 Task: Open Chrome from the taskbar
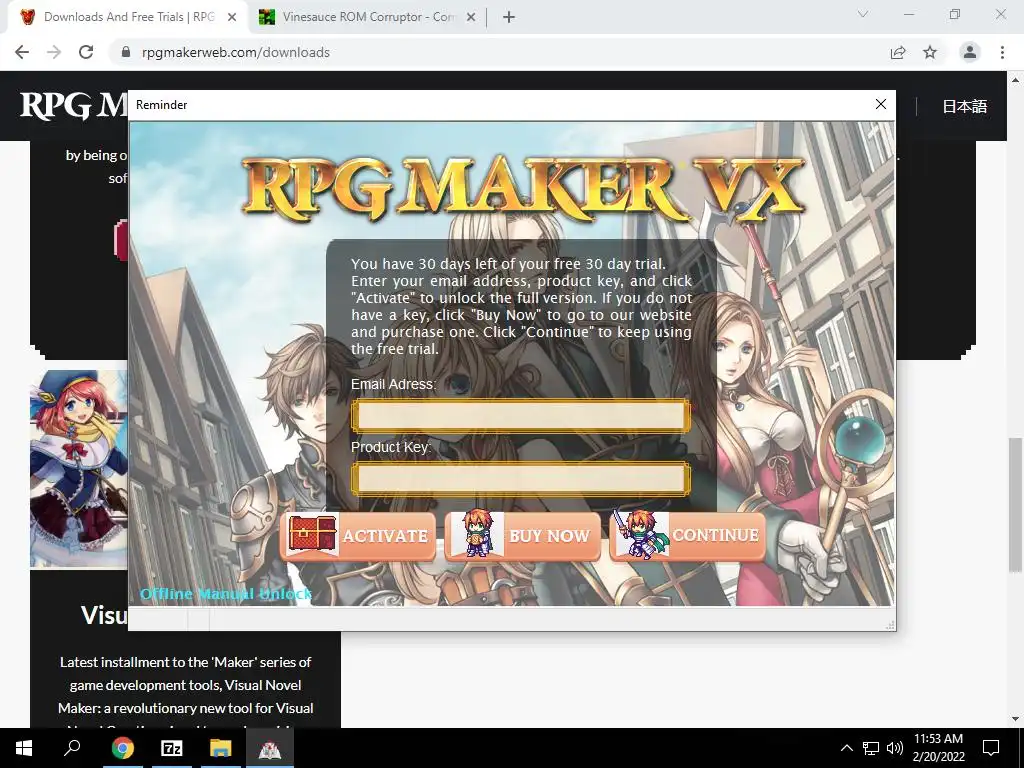[123, 748]
